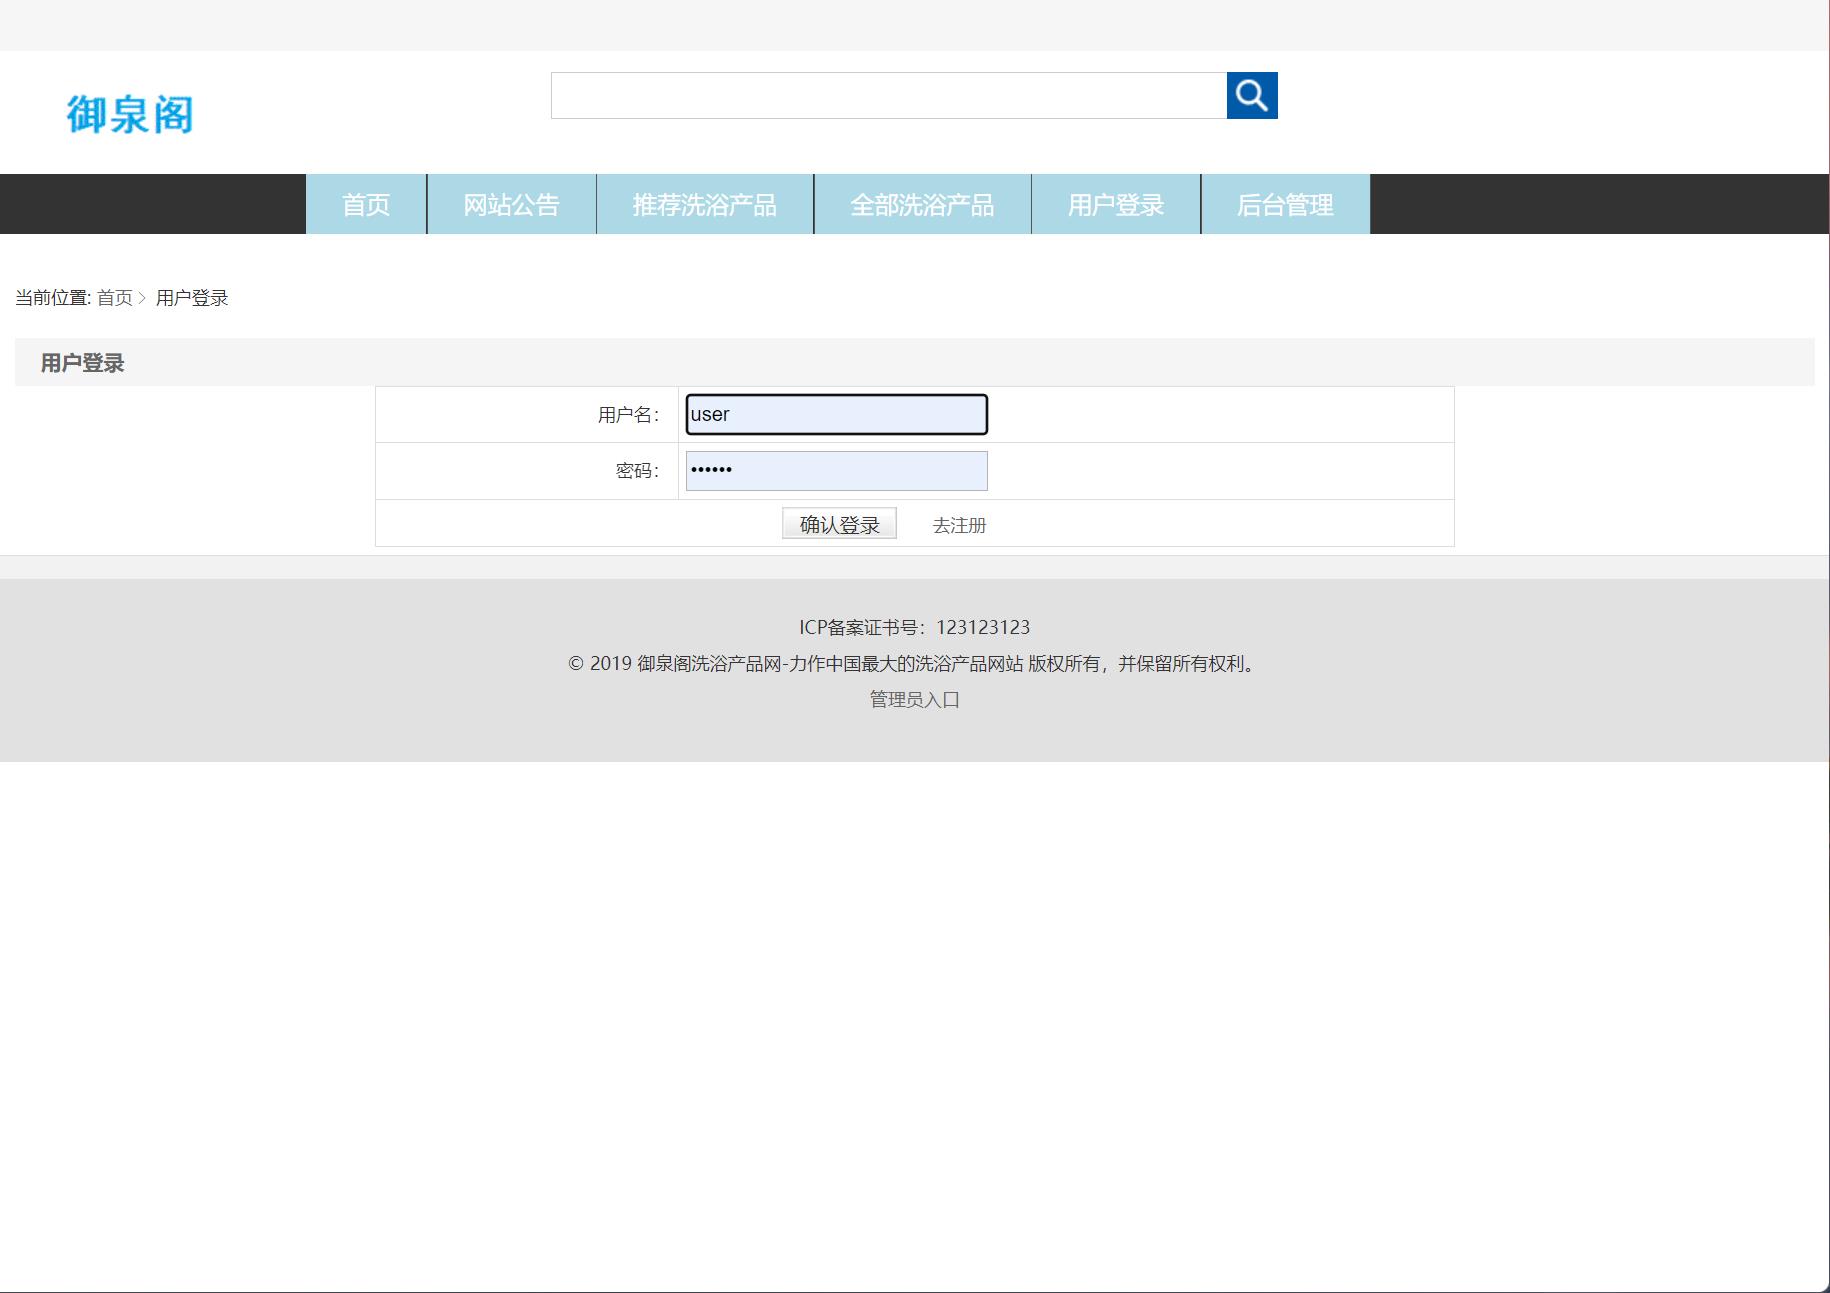Image resolution: width=1830 pixels, height=1293 pixels.
Task: Open the 推荐洗浴产品 recommended products page
Action: click(x=704, y=204)
